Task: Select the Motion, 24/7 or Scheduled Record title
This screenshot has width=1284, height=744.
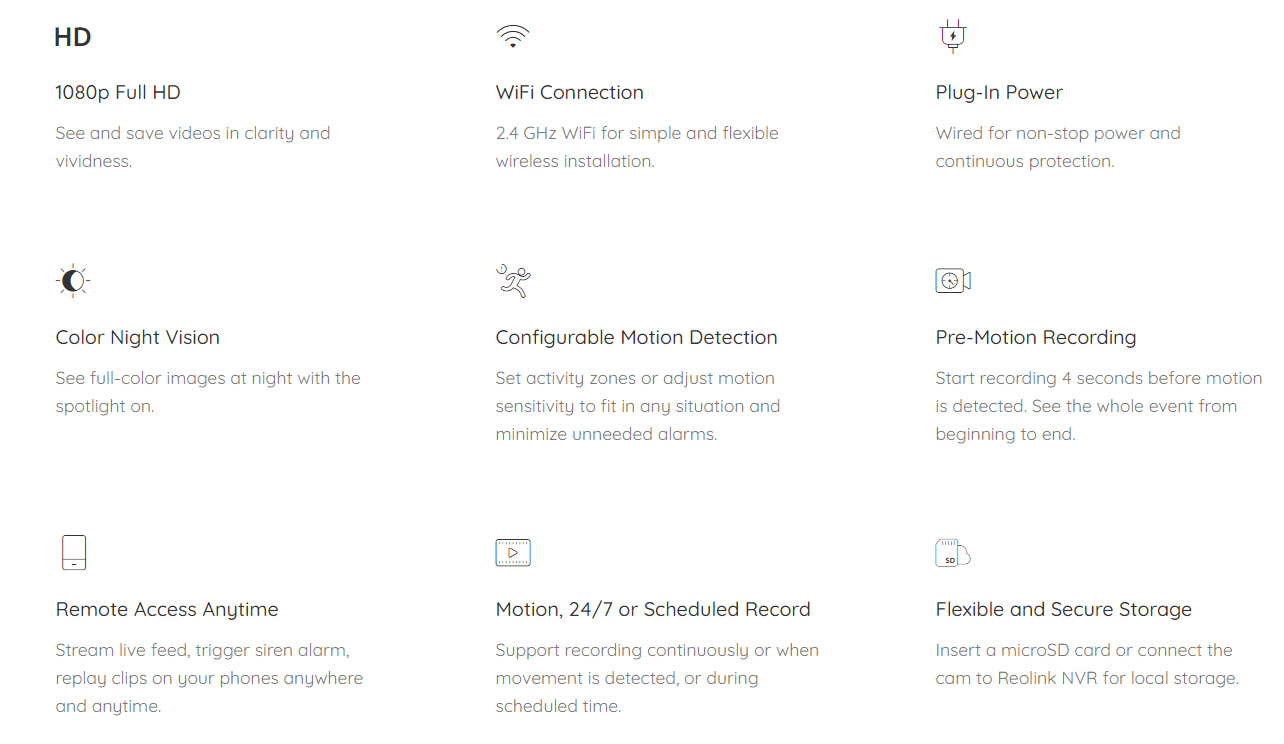Action: point(652,609)
